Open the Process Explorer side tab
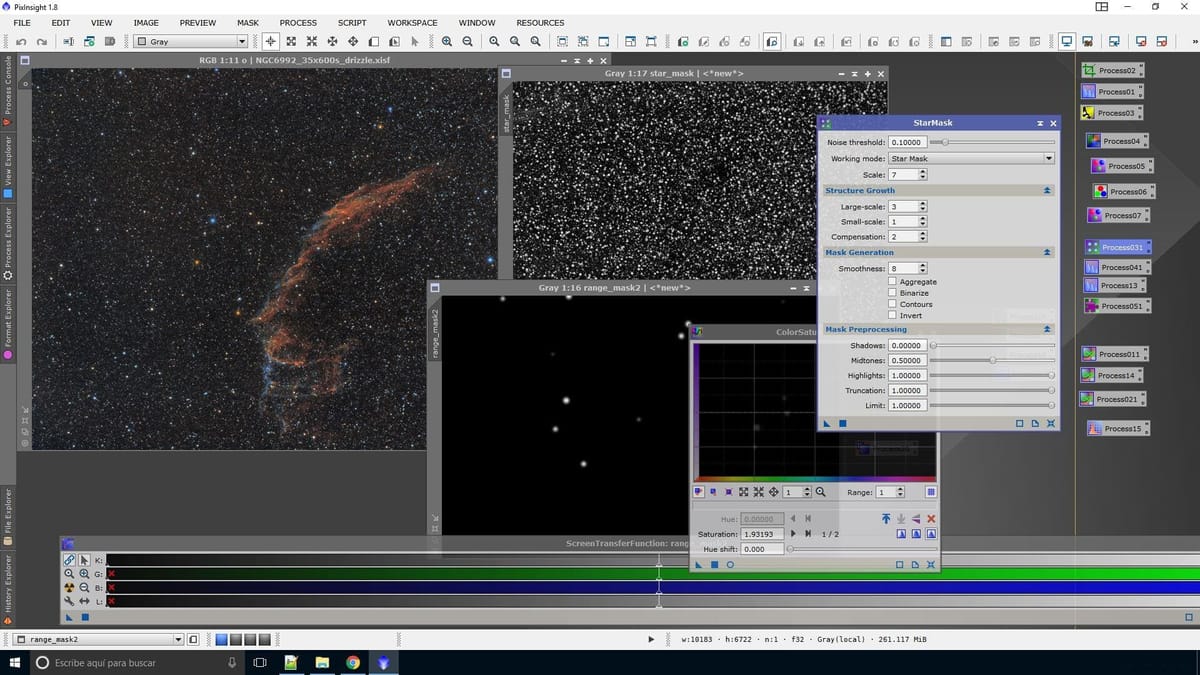The height and width of the screenshot is (675, 1200). pos(8,243)
